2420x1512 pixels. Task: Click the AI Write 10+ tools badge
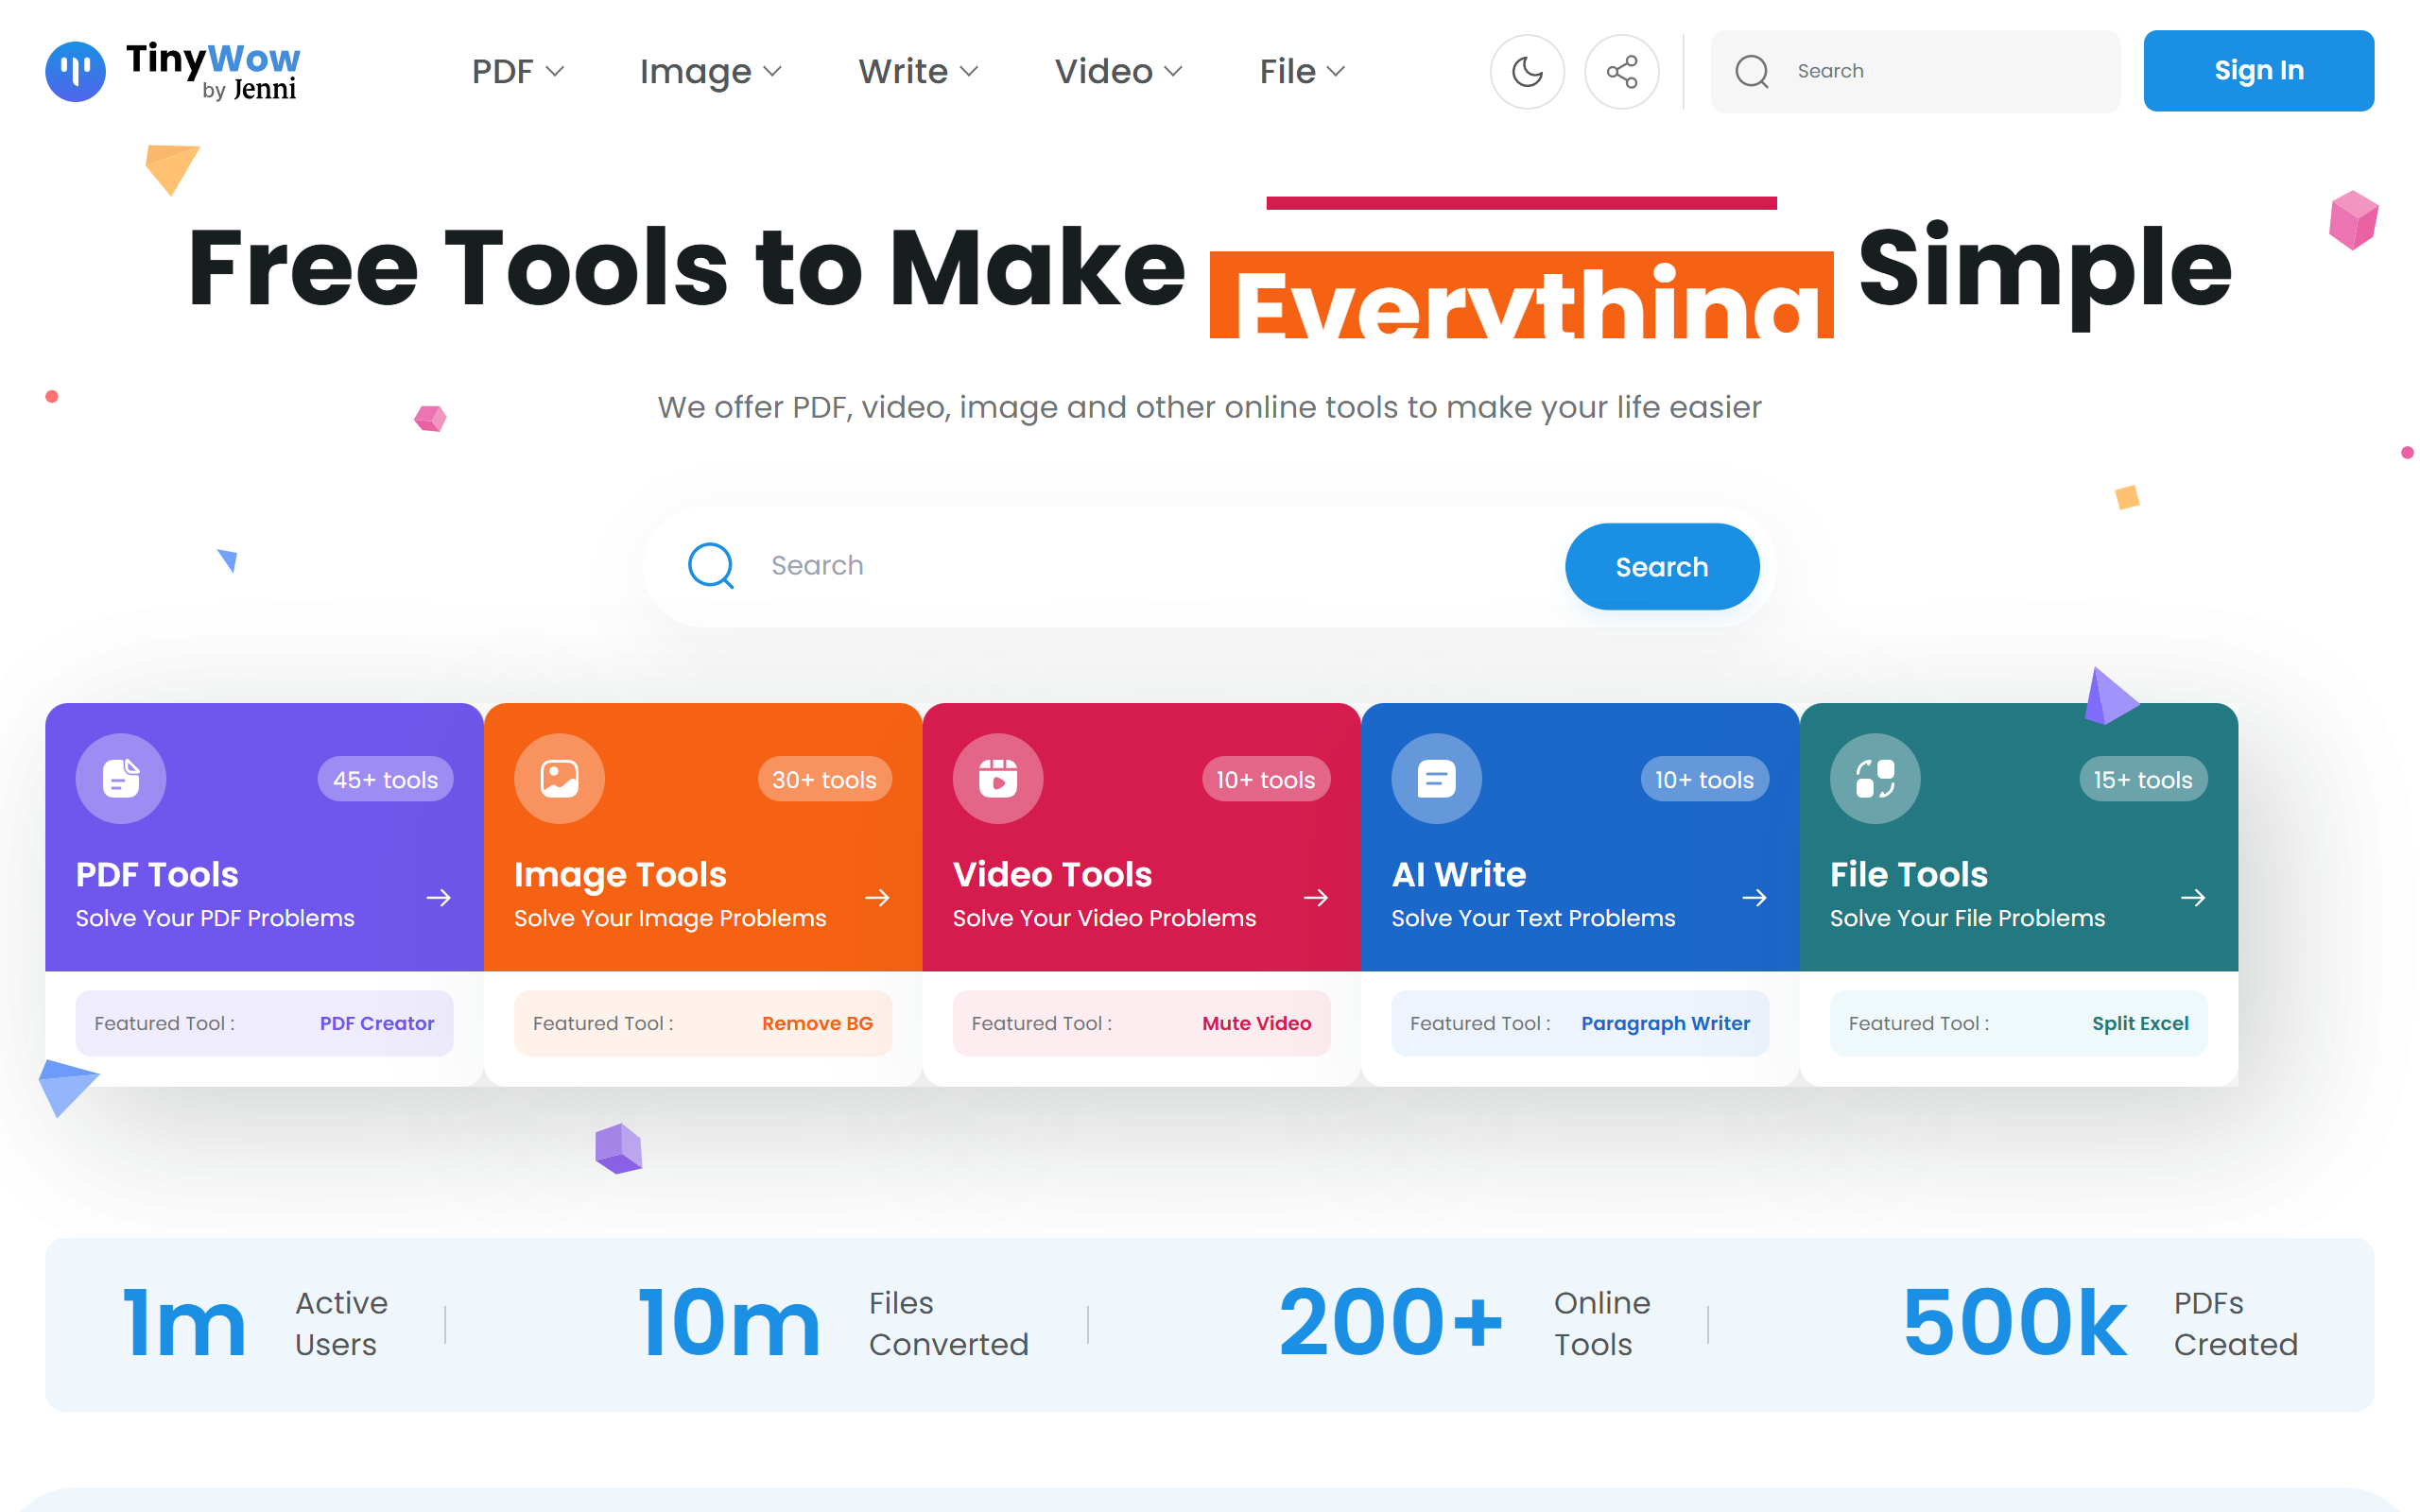click(1704, 779)
